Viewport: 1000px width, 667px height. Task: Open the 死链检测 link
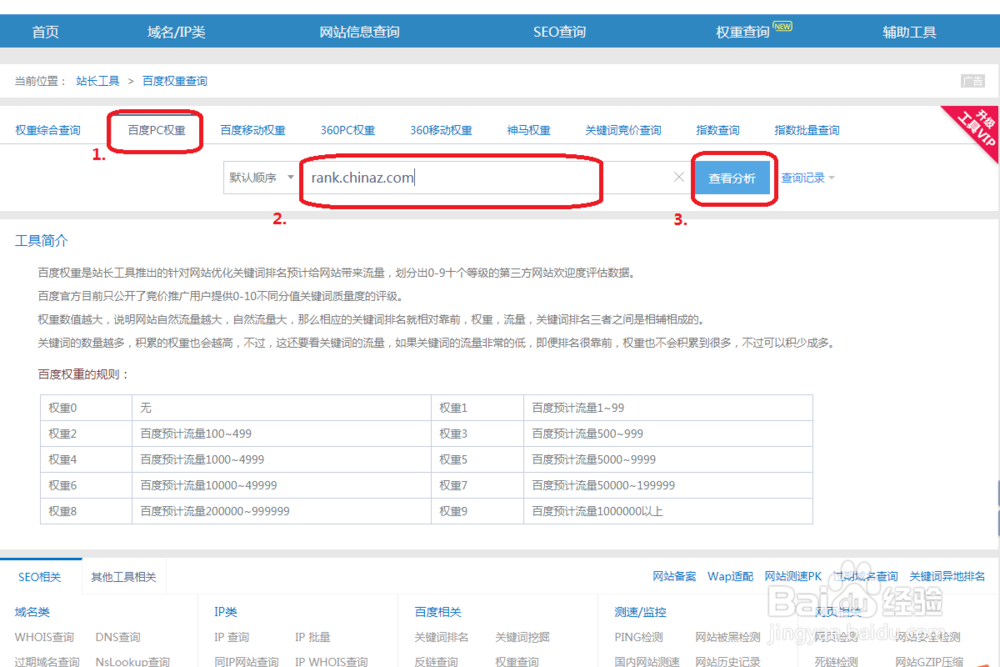(835, 661)
